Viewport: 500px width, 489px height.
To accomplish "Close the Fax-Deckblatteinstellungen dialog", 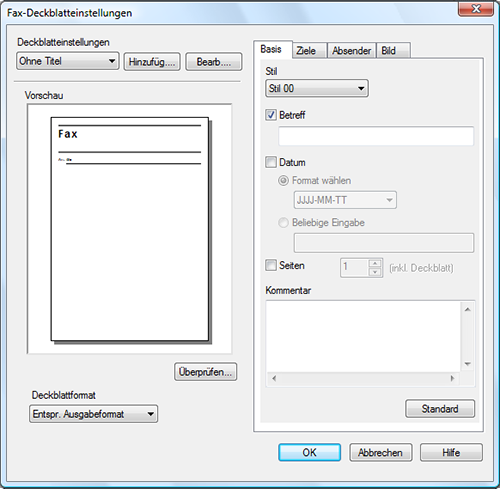I will point(476,9).
